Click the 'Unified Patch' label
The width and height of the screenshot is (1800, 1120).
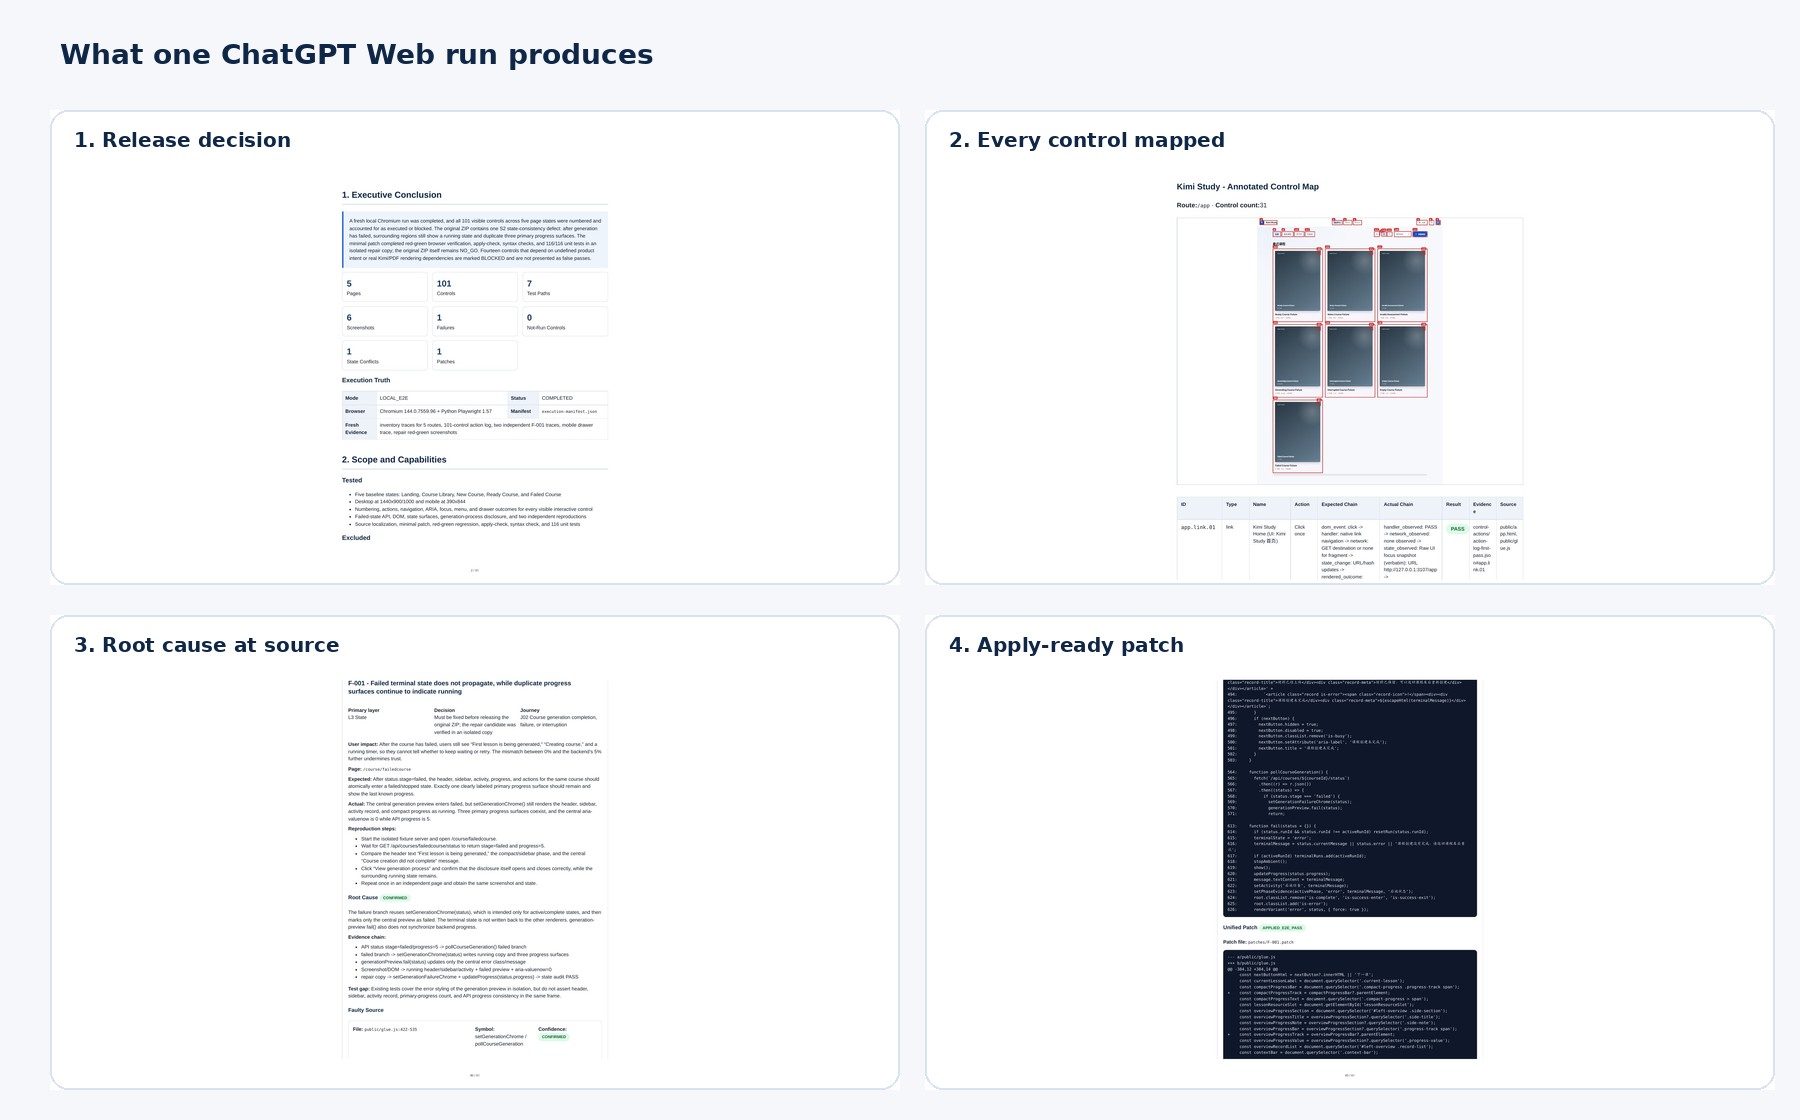click(x=1240, y=928)
